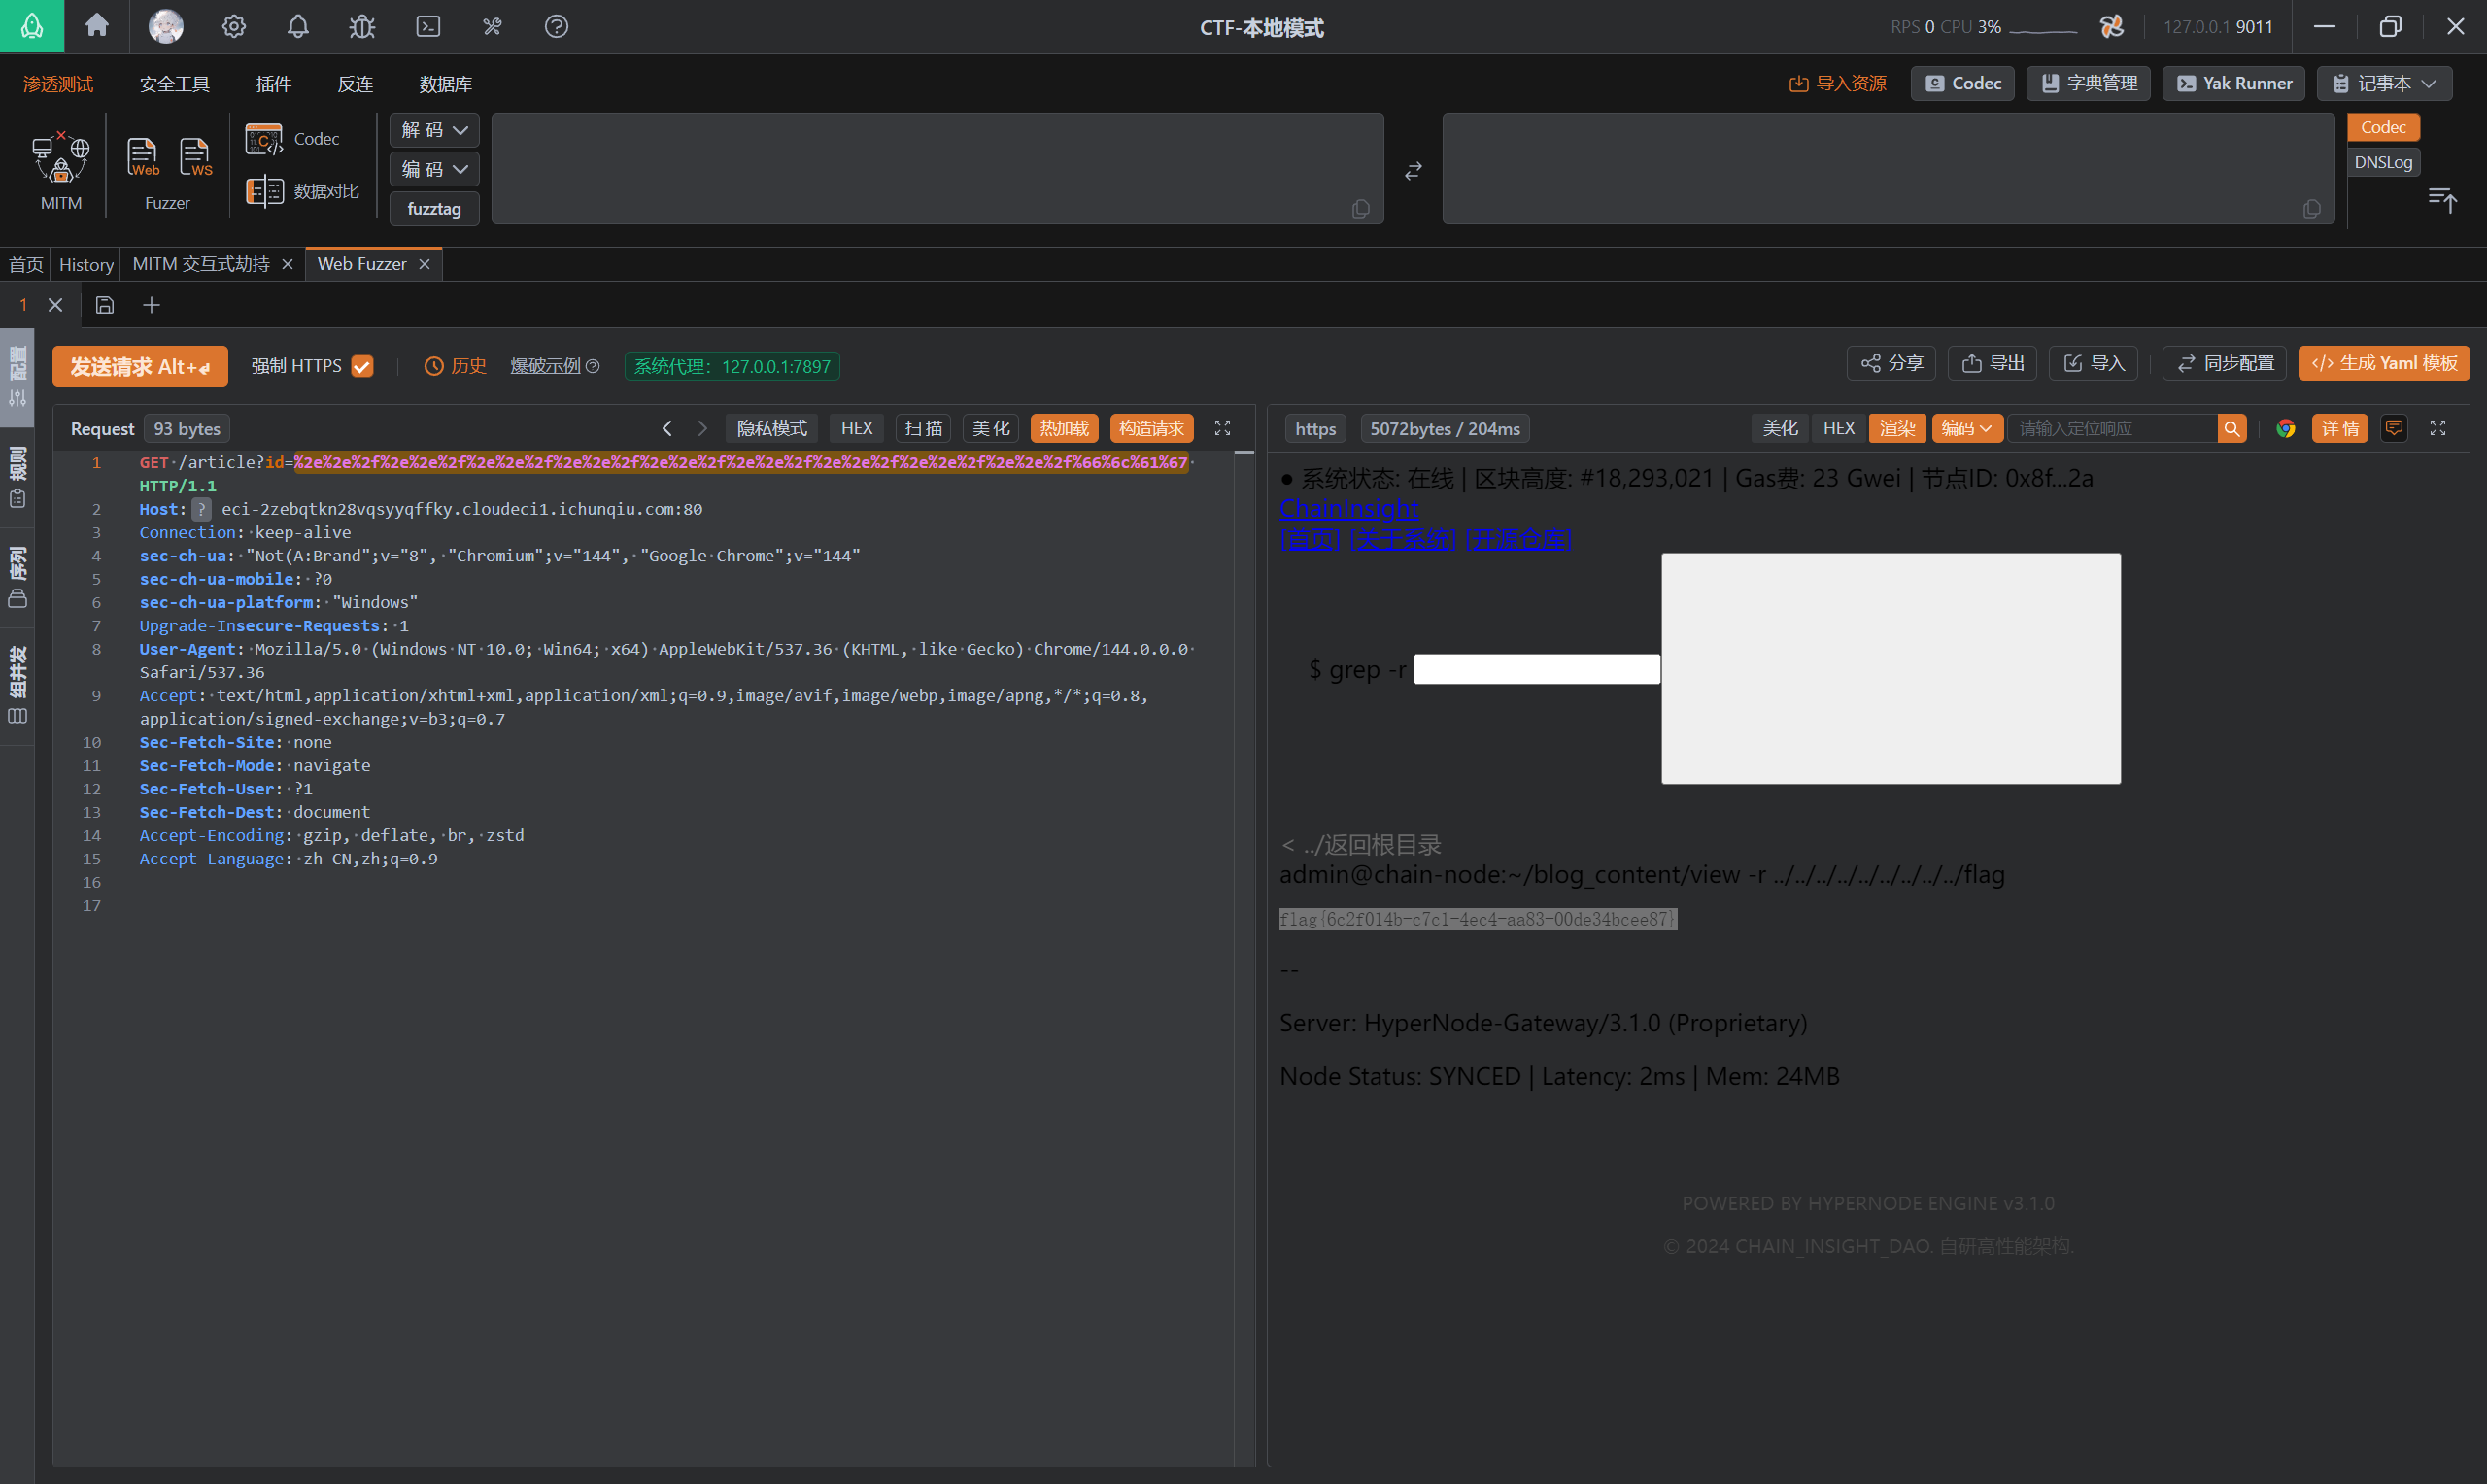Open response in Chrome browser icon
The image size is (2487, 1484).
[x=2286, y=428]
